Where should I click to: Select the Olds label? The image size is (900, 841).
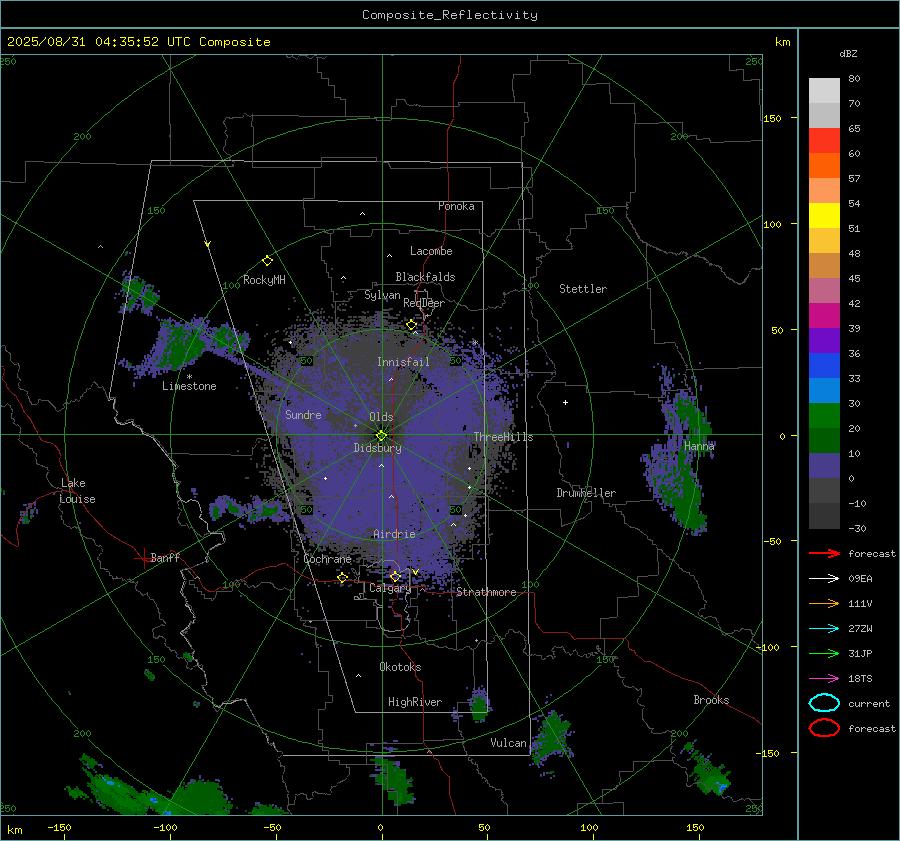point(381,417)
